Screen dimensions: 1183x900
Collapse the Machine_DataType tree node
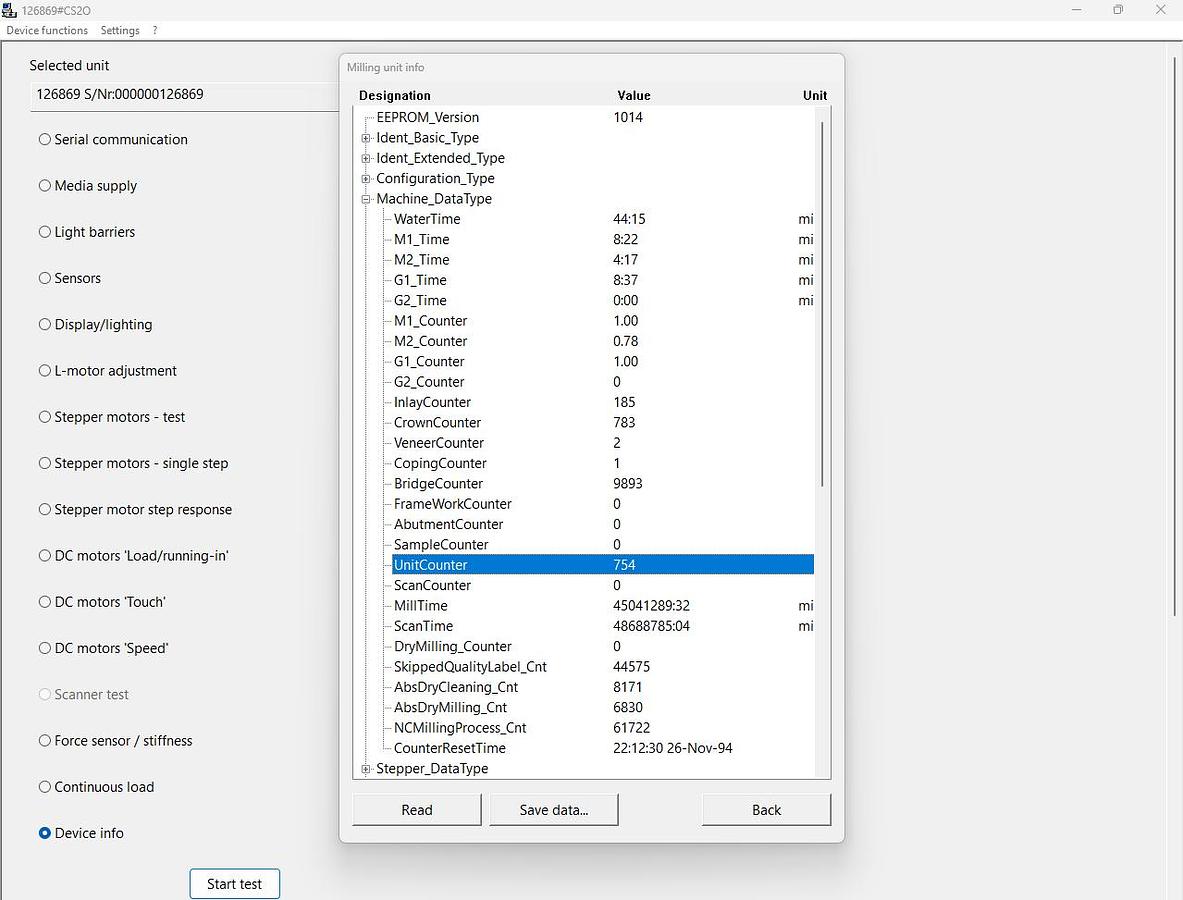click(367, 199)
